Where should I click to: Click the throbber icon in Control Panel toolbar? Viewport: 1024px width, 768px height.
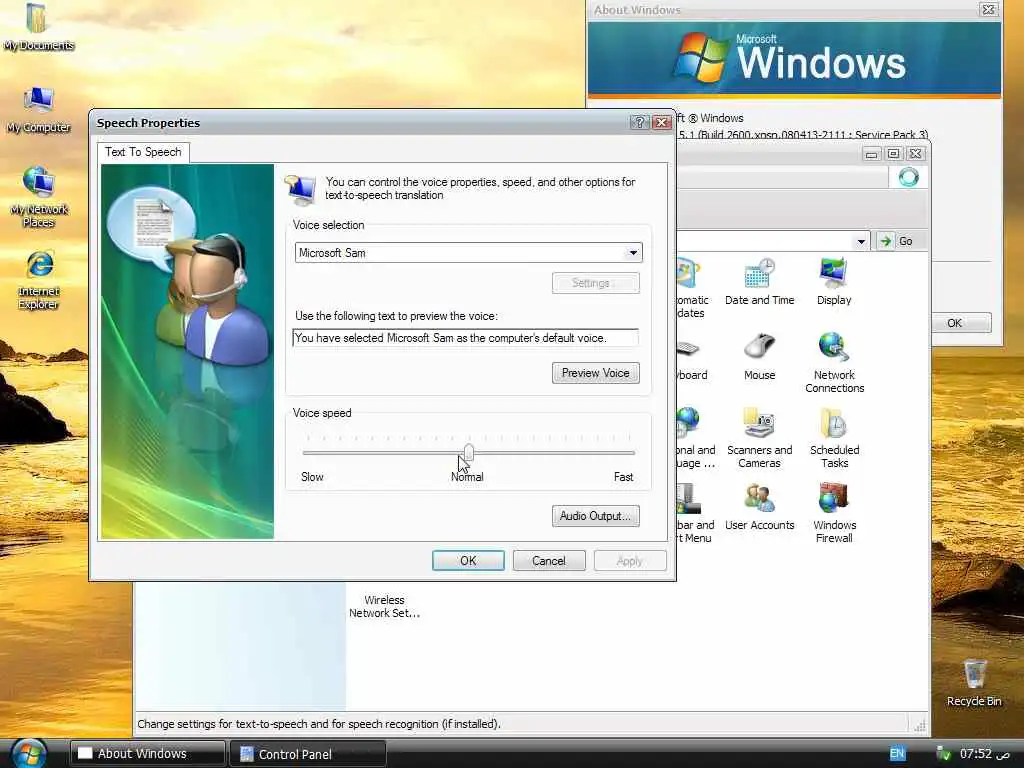[908, 177]
